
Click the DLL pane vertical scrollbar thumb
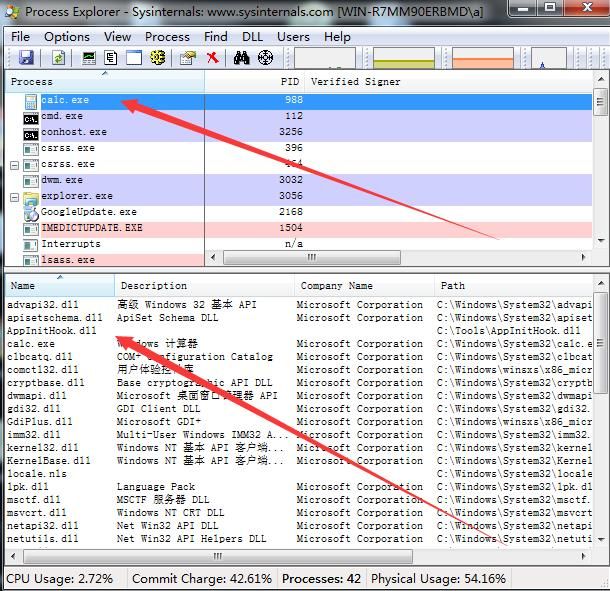tap(601, 343)
